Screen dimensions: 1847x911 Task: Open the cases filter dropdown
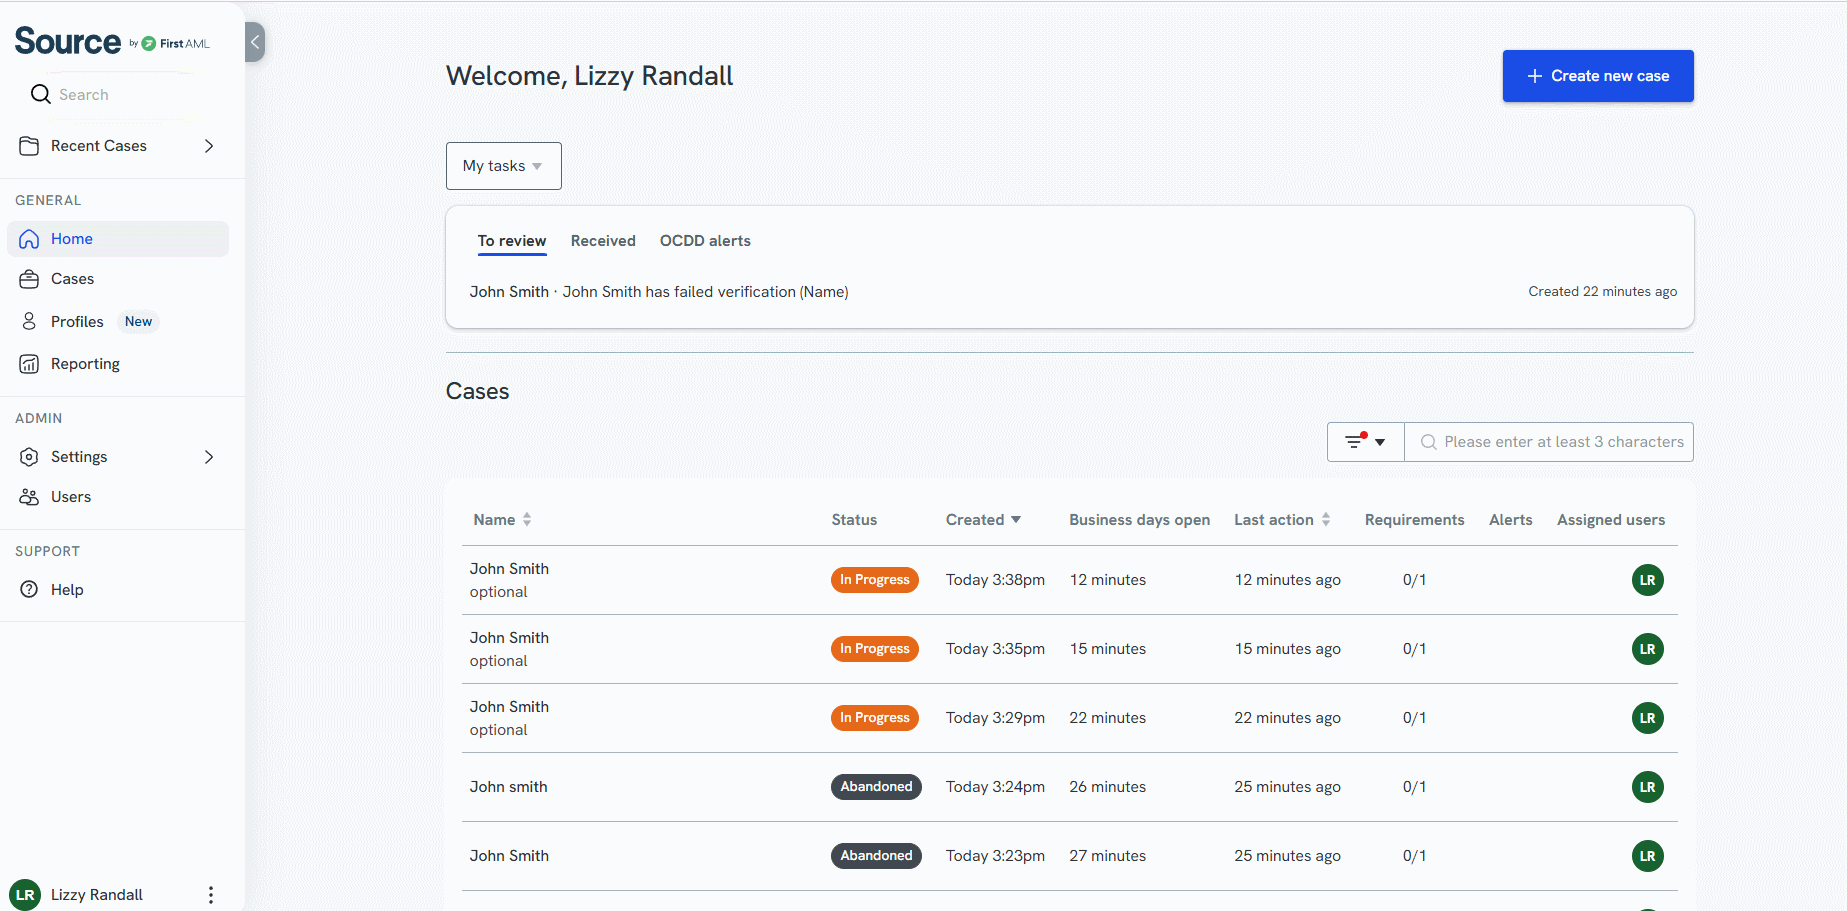coord(1365,442)
